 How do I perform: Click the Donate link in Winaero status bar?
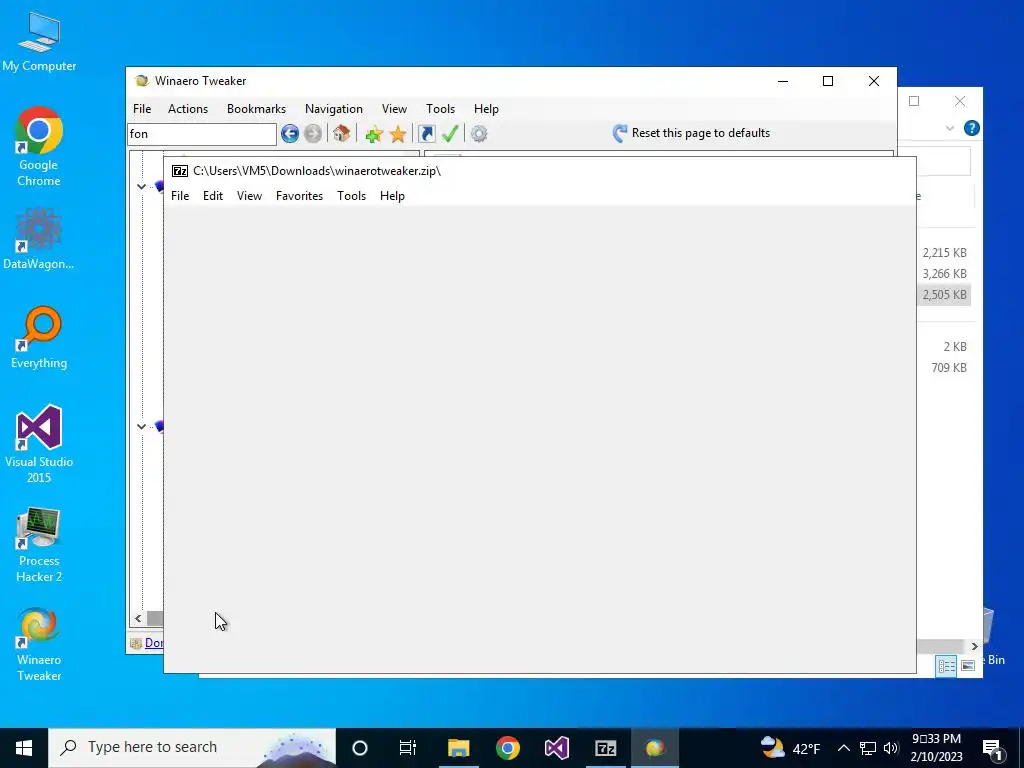[154, 643]
